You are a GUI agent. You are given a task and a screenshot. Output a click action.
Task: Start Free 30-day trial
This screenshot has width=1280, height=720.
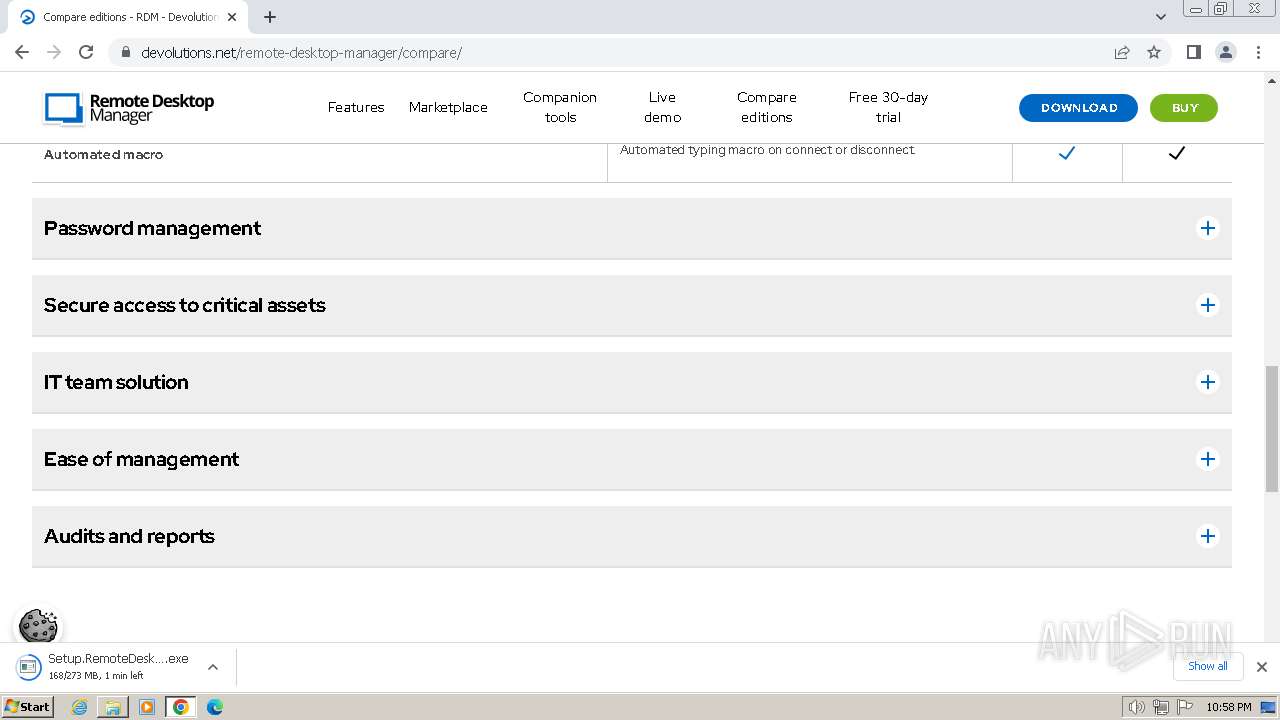pos(888,107)
